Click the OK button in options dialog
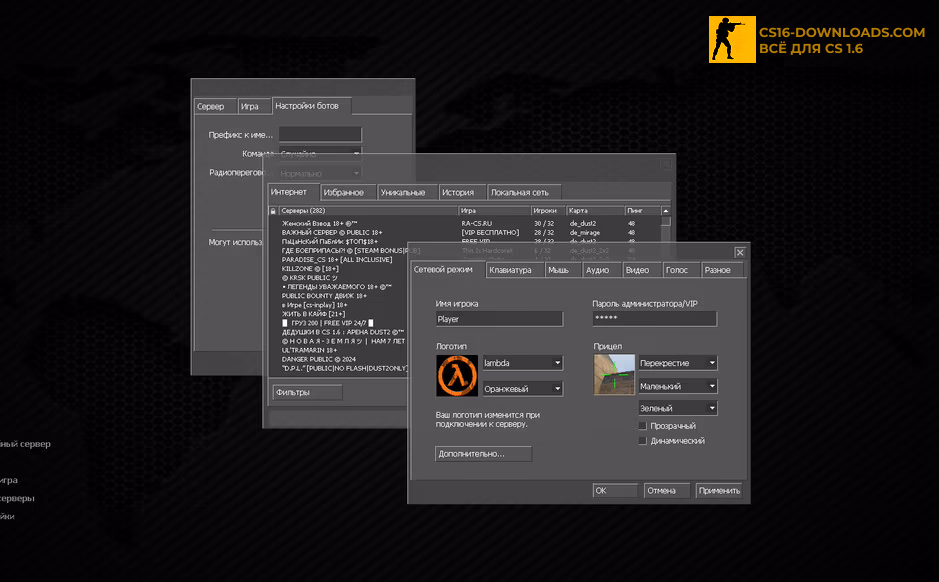 click(x=615, y=490)
